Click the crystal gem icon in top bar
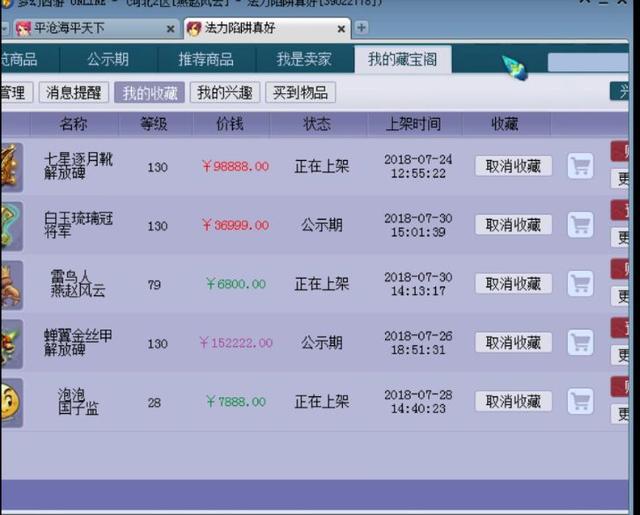Screen dimensions: 640x515 [515, 68]
